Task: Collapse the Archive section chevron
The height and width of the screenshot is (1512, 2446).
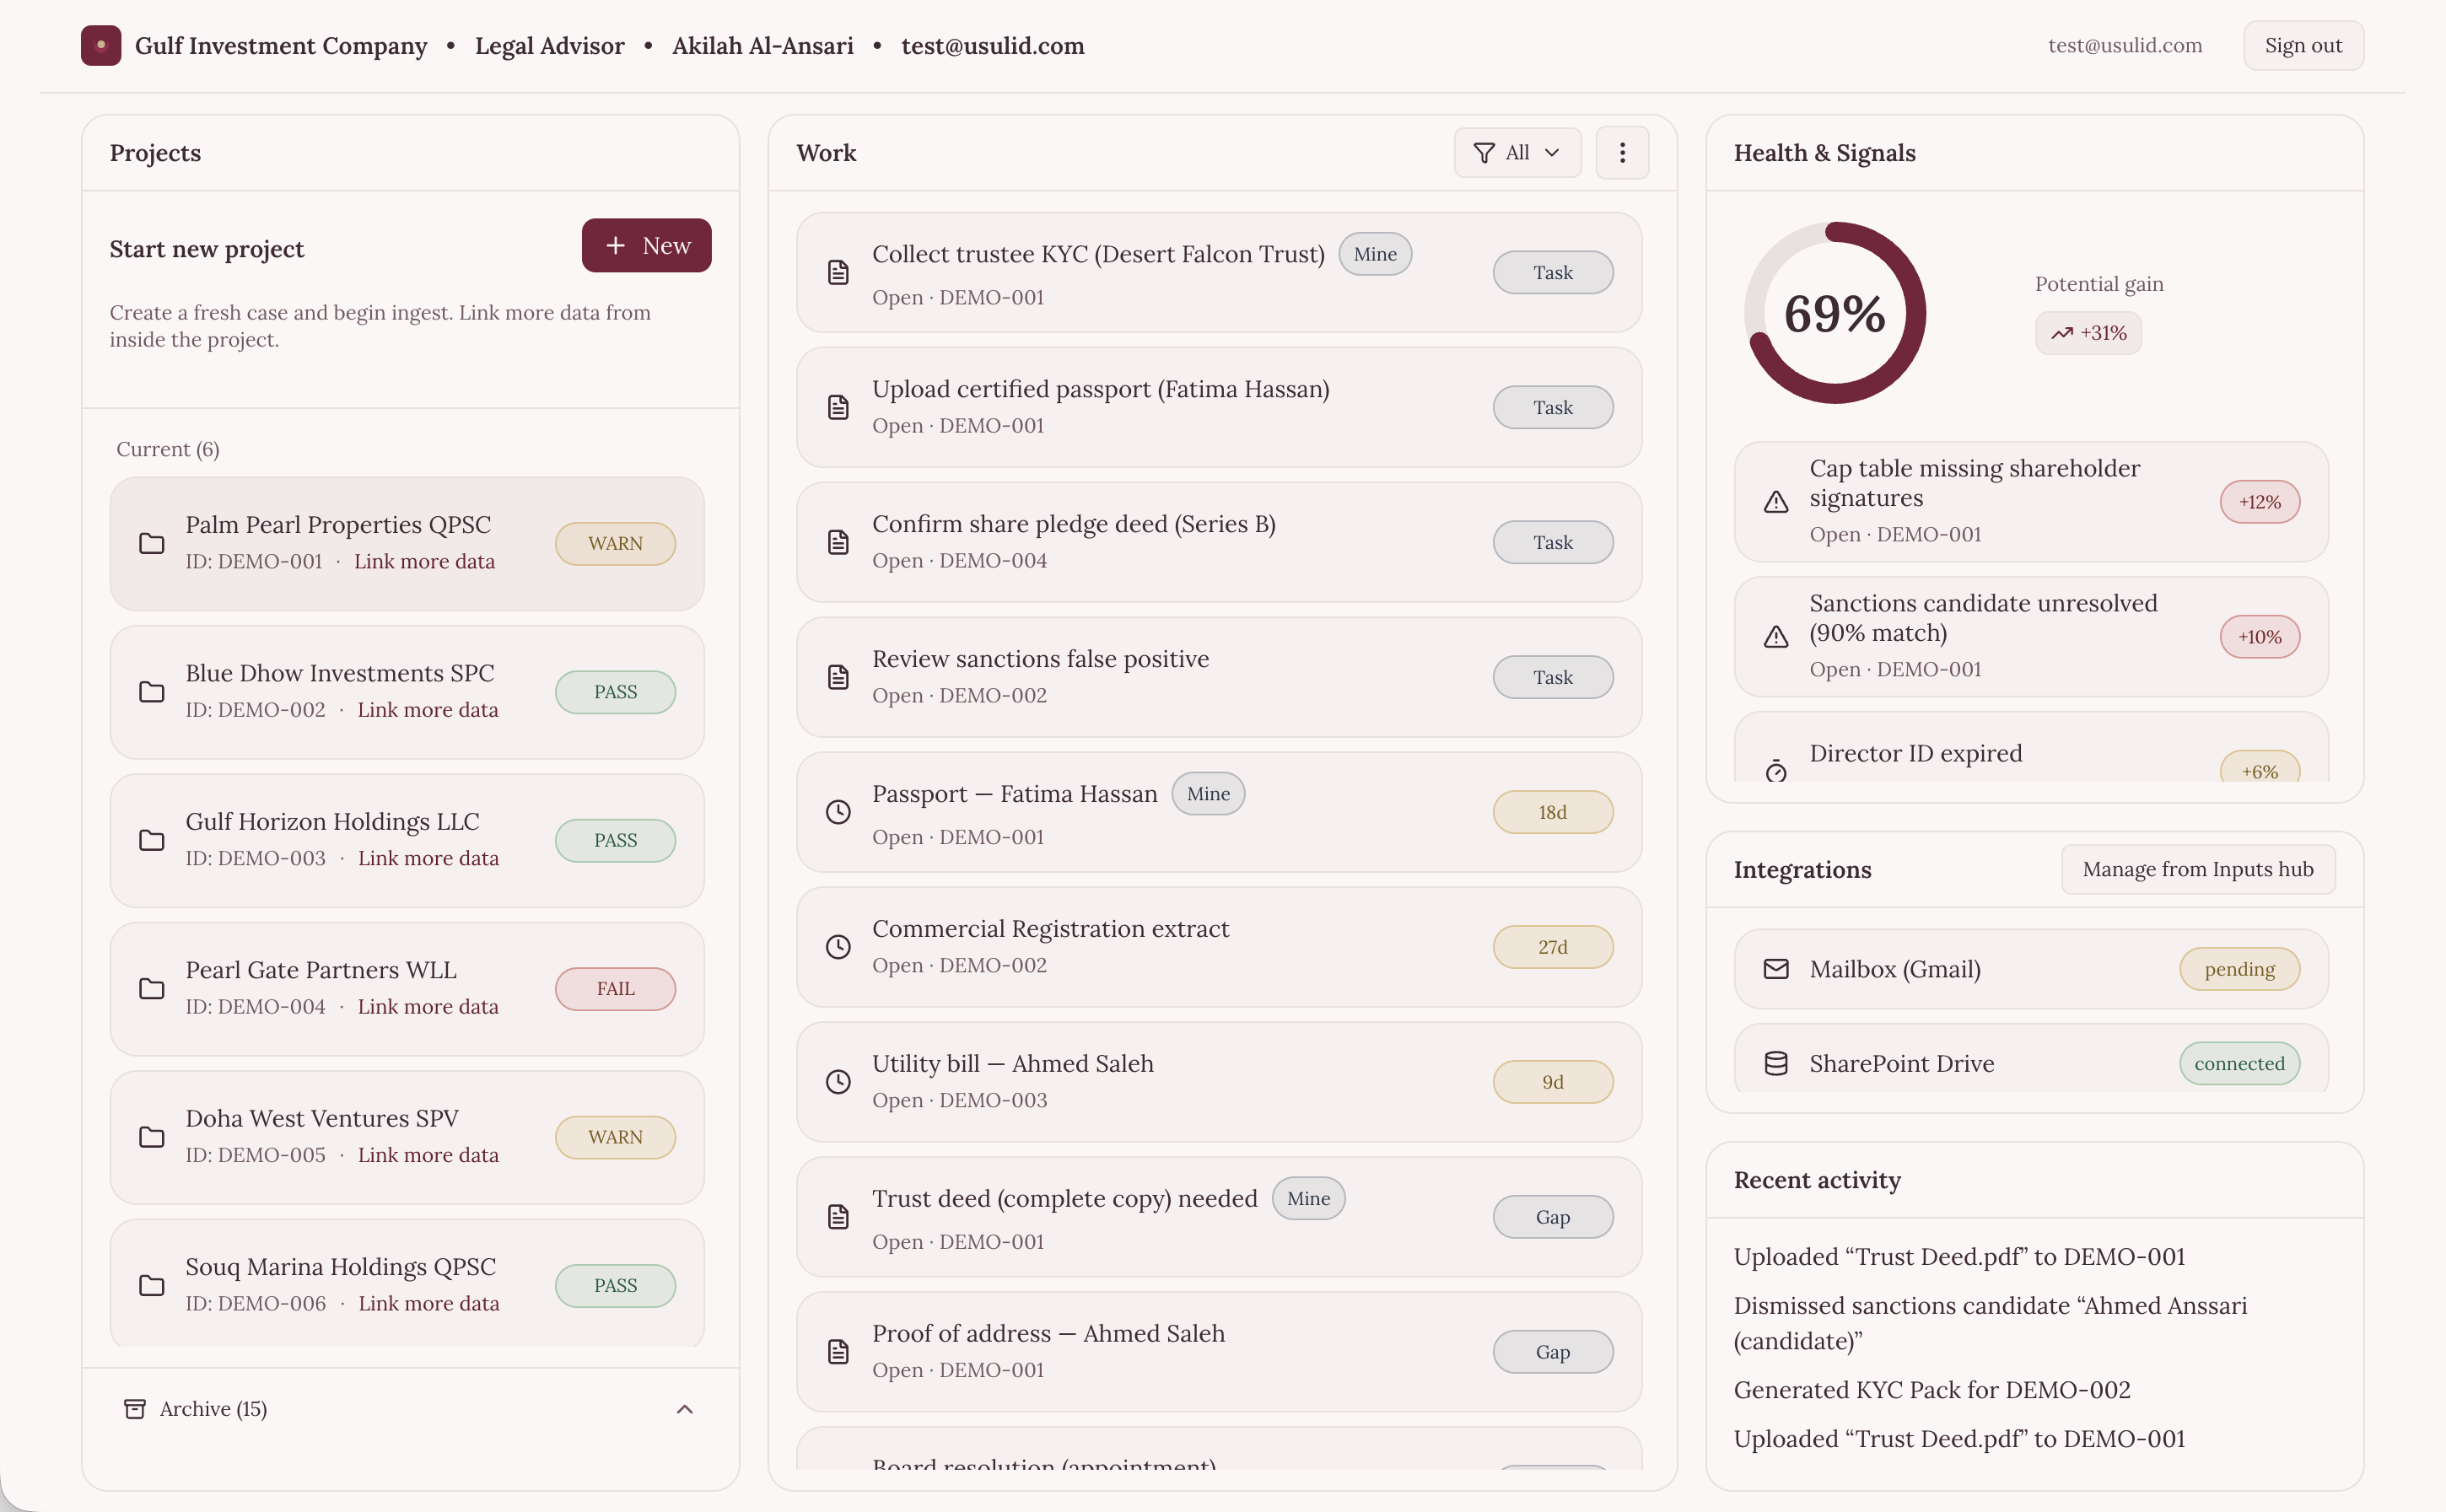Action: tap(684, 1409)
